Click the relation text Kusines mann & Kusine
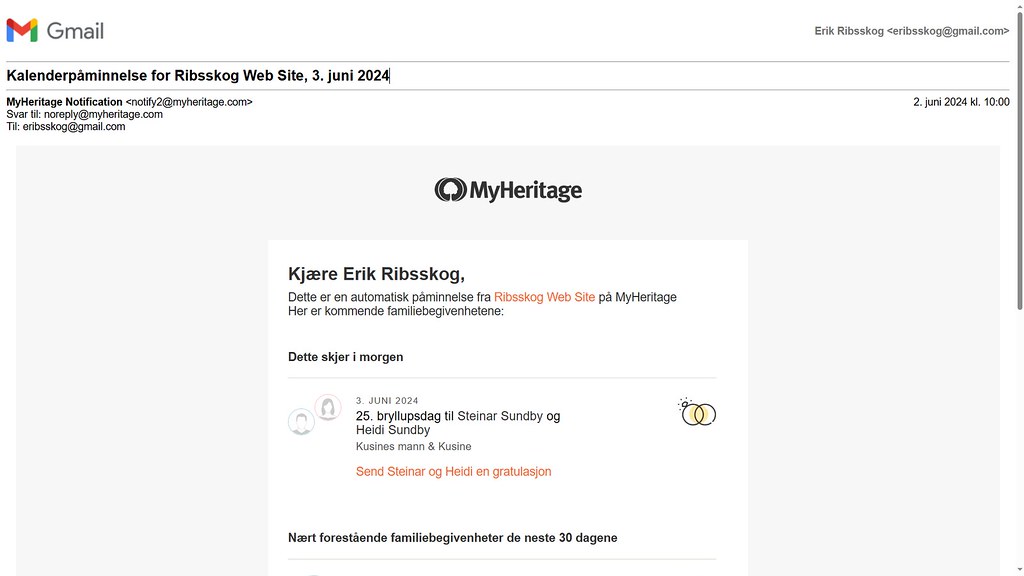 pyautogui.click(x=413, y=447)
